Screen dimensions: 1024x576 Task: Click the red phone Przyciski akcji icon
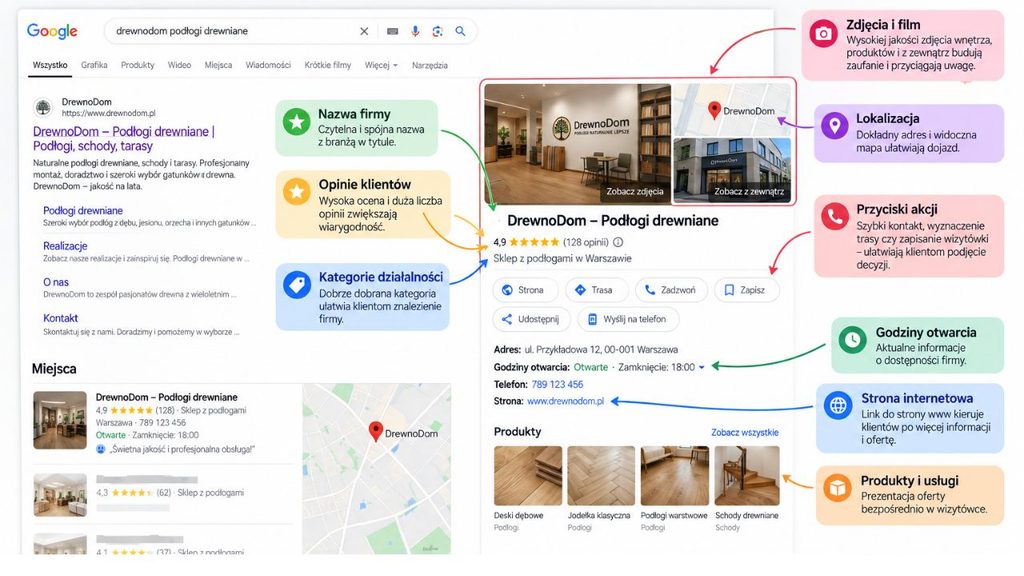835,216
